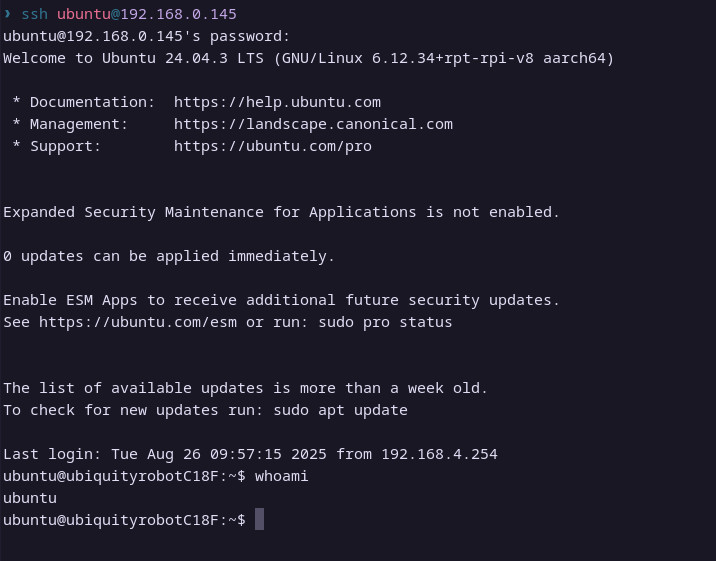This screenshot has height=561, width=716.
Task: Follow the https://ubuntu.com/pro support link
Action: (x=272, y=146)
